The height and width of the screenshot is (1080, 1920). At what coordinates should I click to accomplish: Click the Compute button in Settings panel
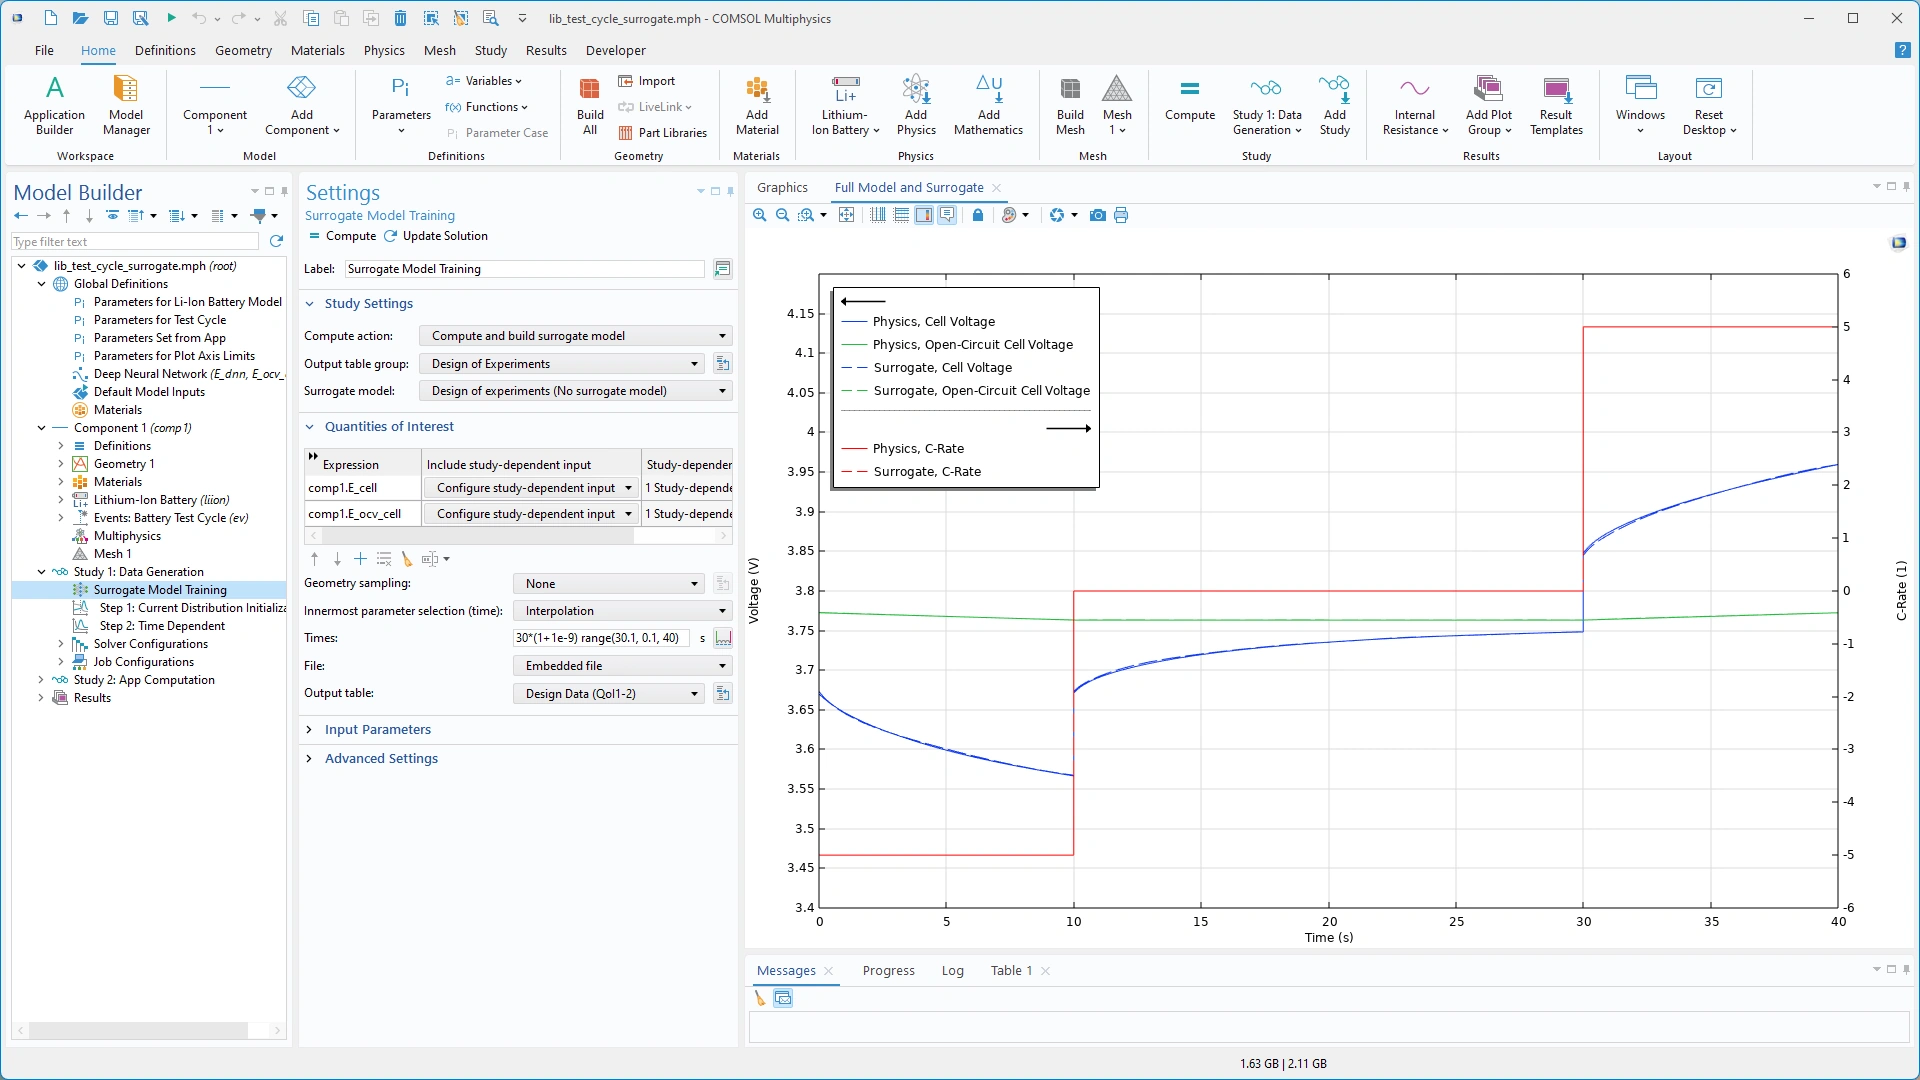pos(342,236)
